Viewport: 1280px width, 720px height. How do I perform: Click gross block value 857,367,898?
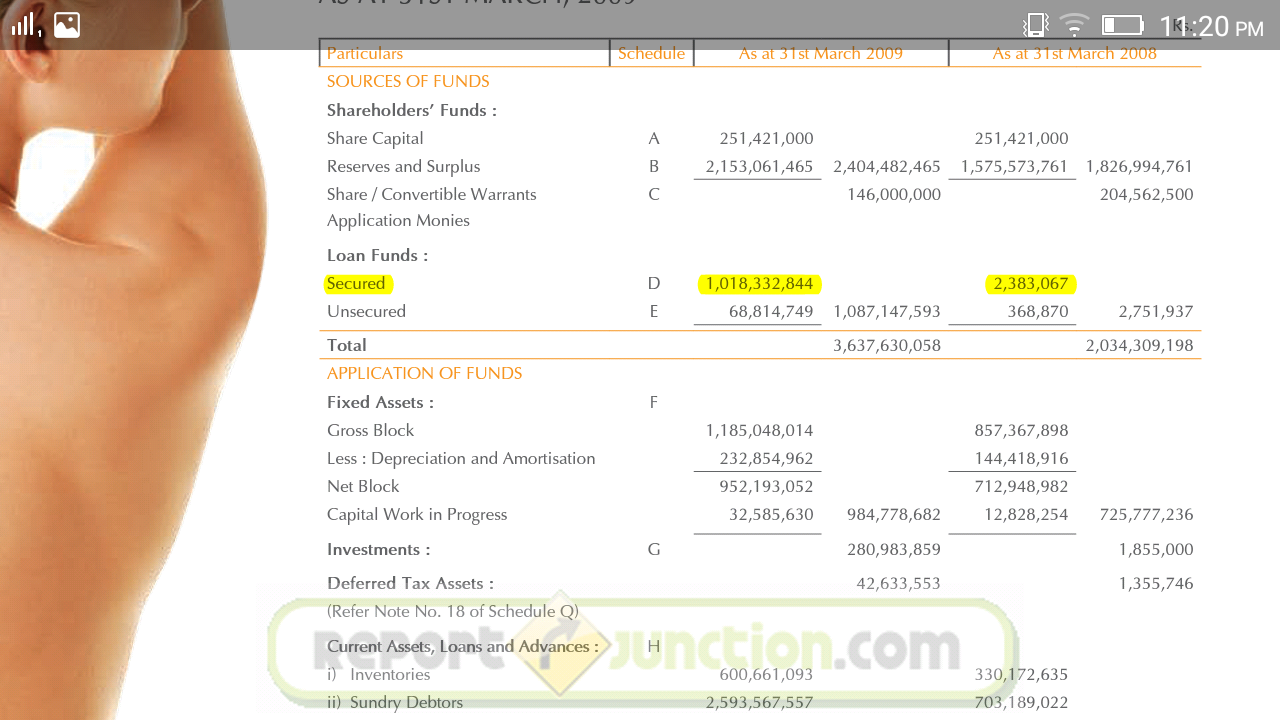[1021, 430]
